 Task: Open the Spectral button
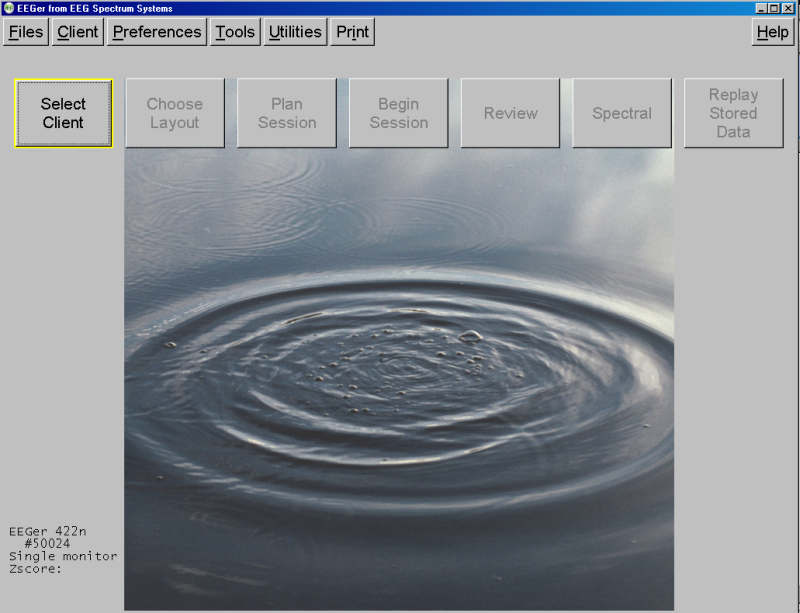pos(622,113)
